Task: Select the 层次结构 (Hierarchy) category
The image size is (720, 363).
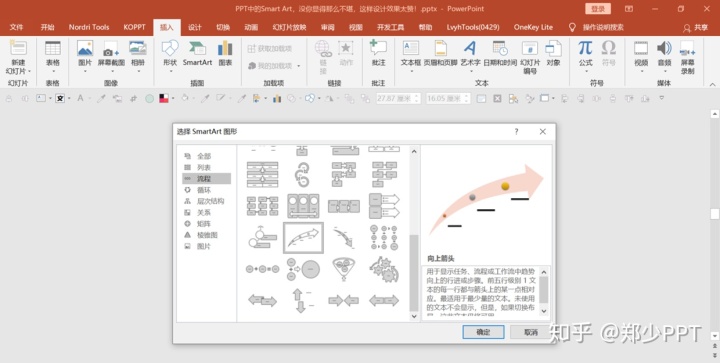Action: point(206,201)
